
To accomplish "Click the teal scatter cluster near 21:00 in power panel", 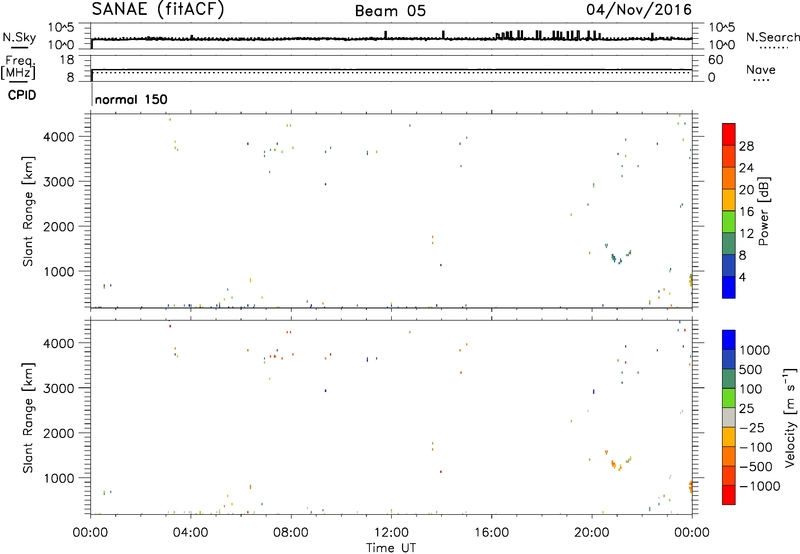I will [617, 258].
